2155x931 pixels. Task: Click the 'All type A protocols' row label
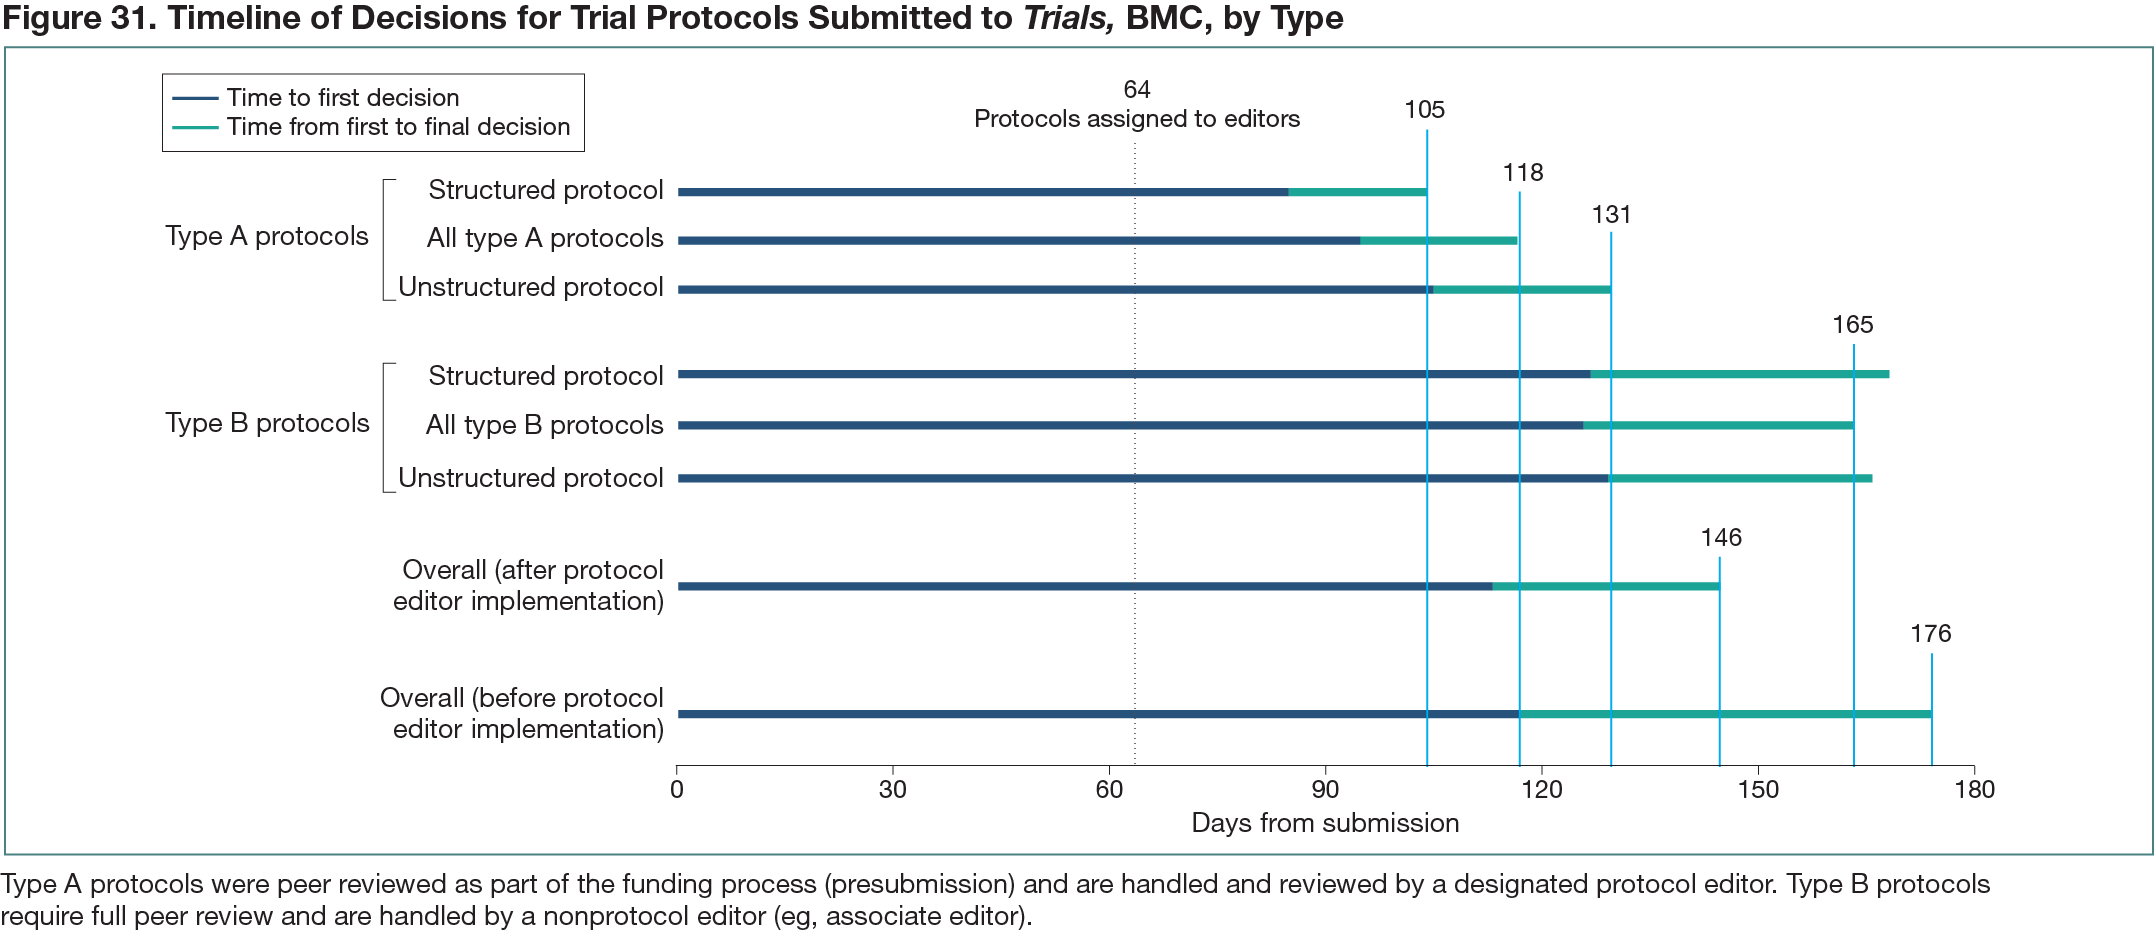click(545, 238)
